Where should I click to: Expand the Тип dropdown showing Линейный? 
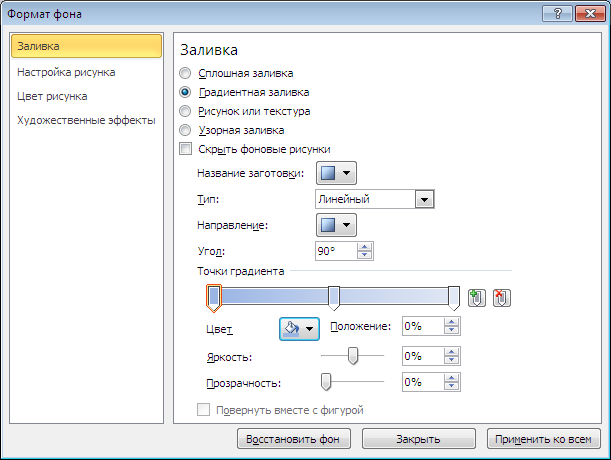click(x=424, y=199)
